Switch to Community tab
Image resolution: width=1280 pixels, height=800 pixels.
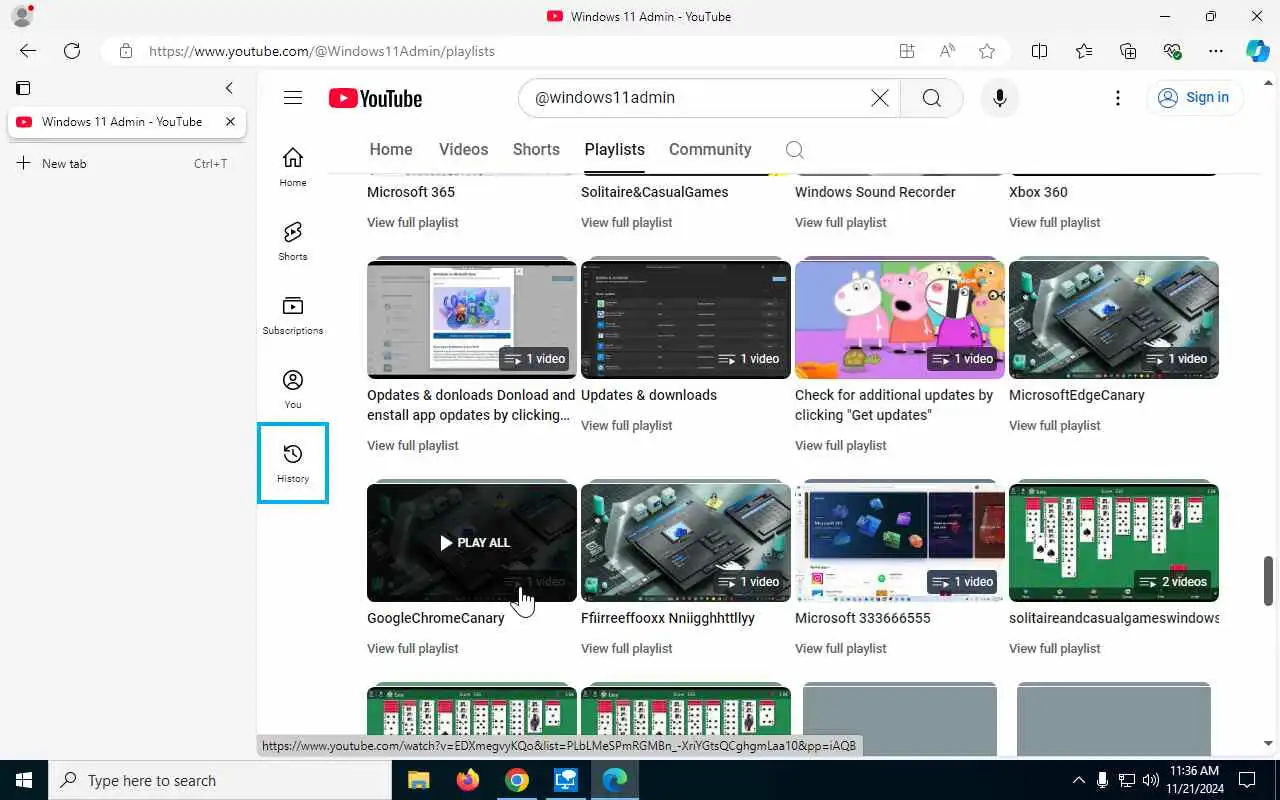point(710,150)
